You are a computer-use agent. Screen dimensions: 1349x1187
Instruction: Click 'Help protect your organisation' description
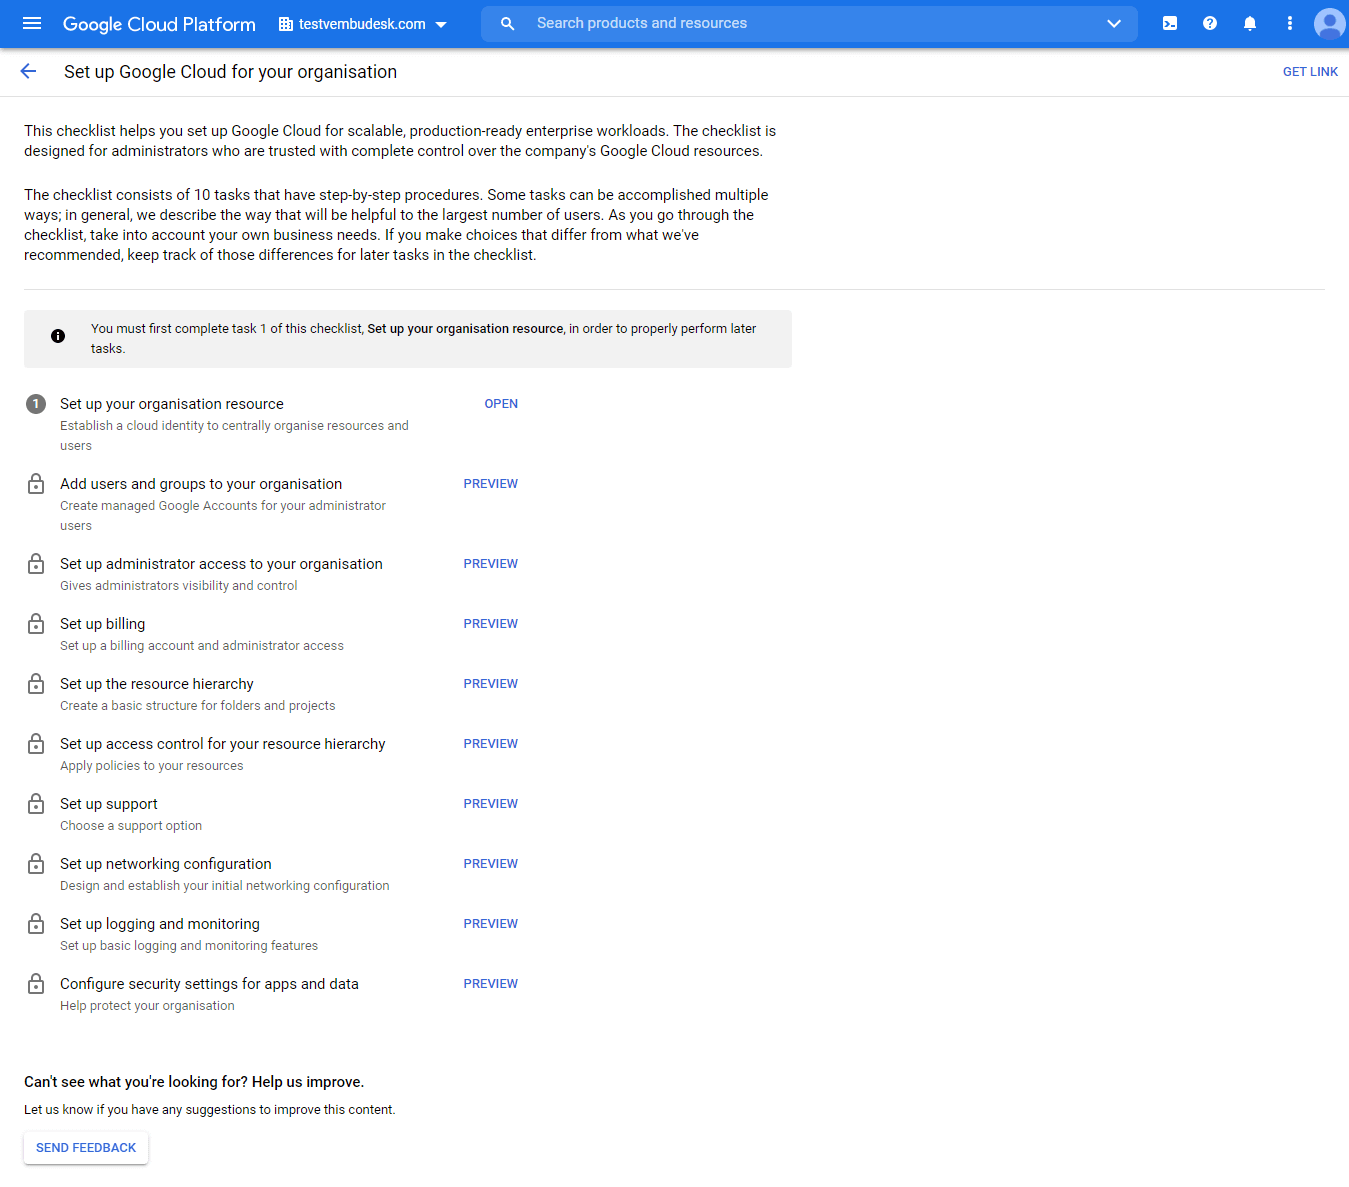tap(147, 1006)
